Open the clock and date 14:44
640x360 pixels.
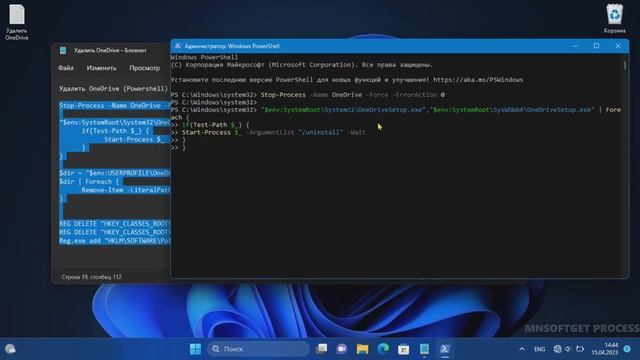pyautogui.click(x=605, y=349)
